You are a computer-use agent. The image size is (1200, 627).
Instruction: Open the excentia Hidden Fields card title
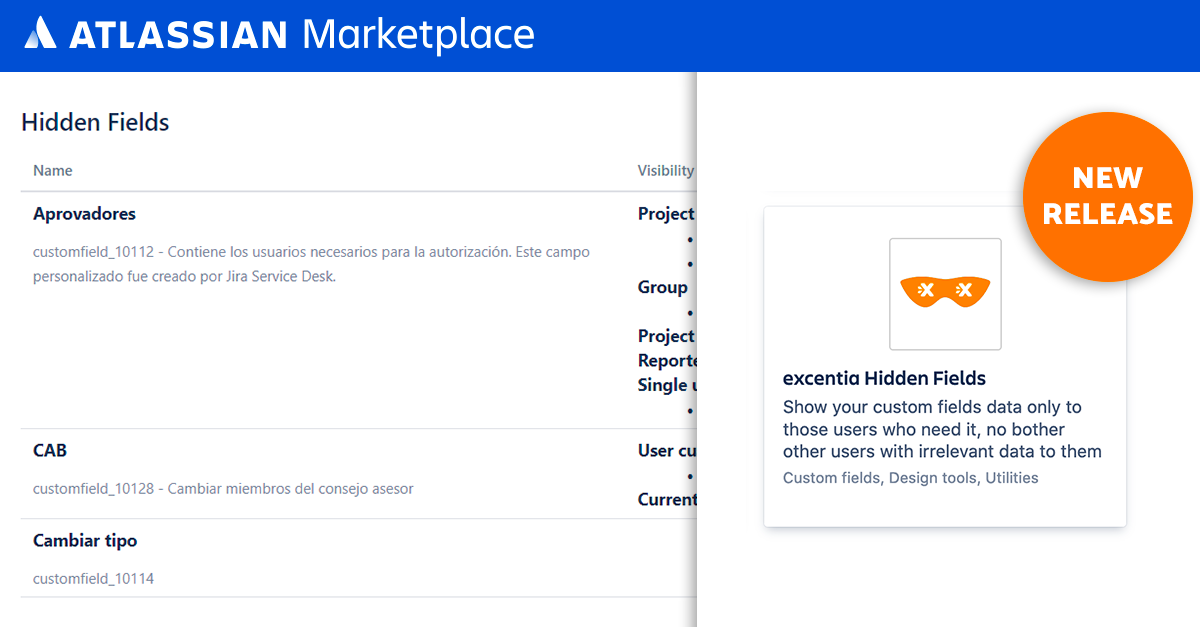pyautogui.click(x=884, y=378)
